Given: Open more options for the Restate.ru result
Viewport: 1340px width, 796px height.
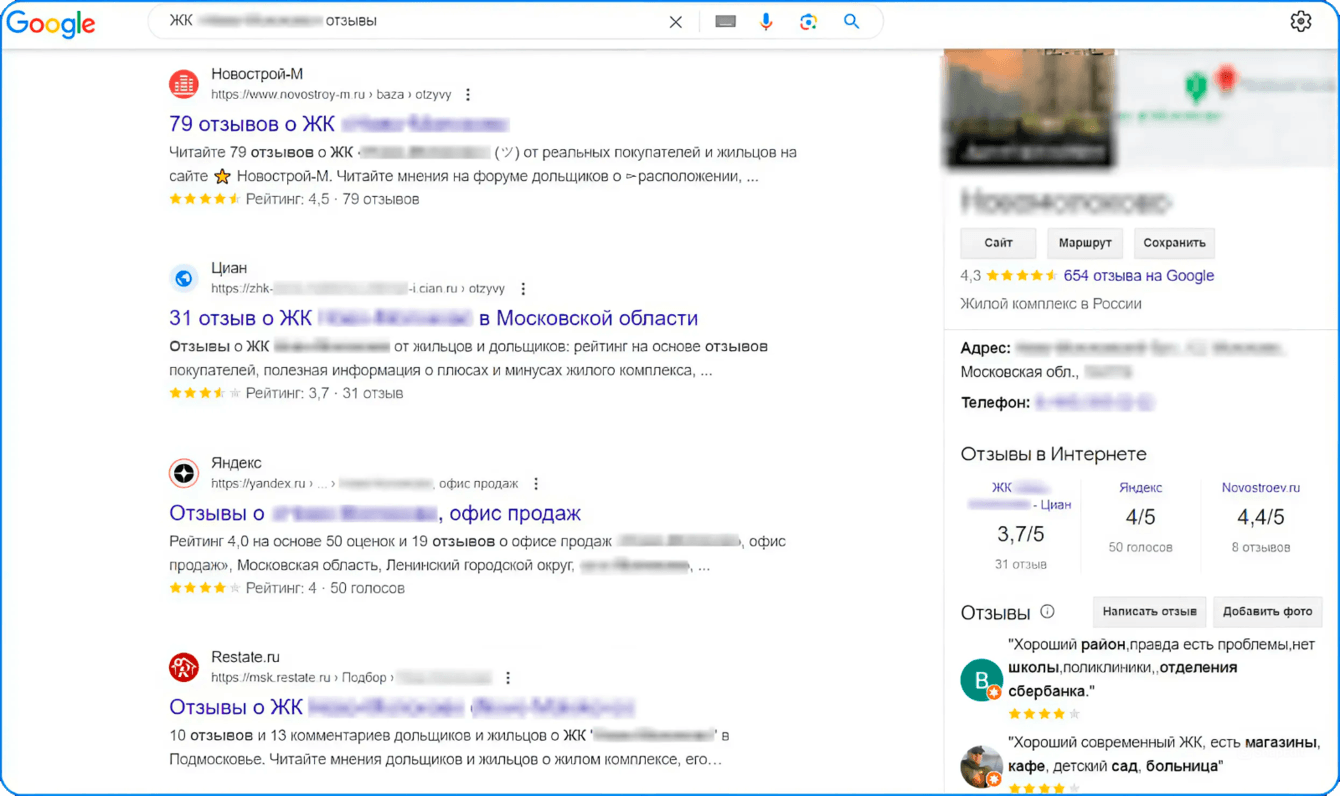Looking at the screenshot, I should click(x=508, y=678).
